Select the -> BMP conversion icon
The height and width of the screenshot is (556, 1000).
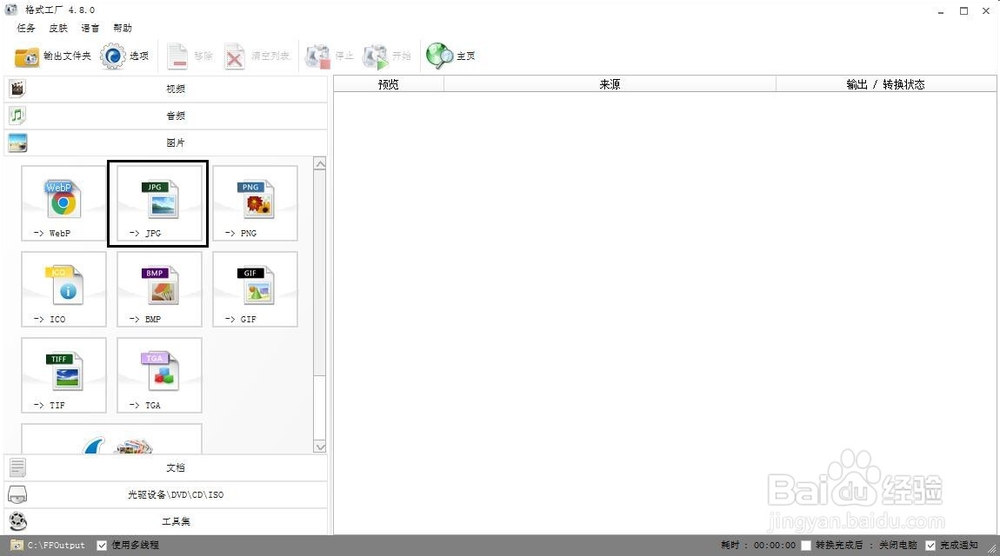[x=159, y=289]
